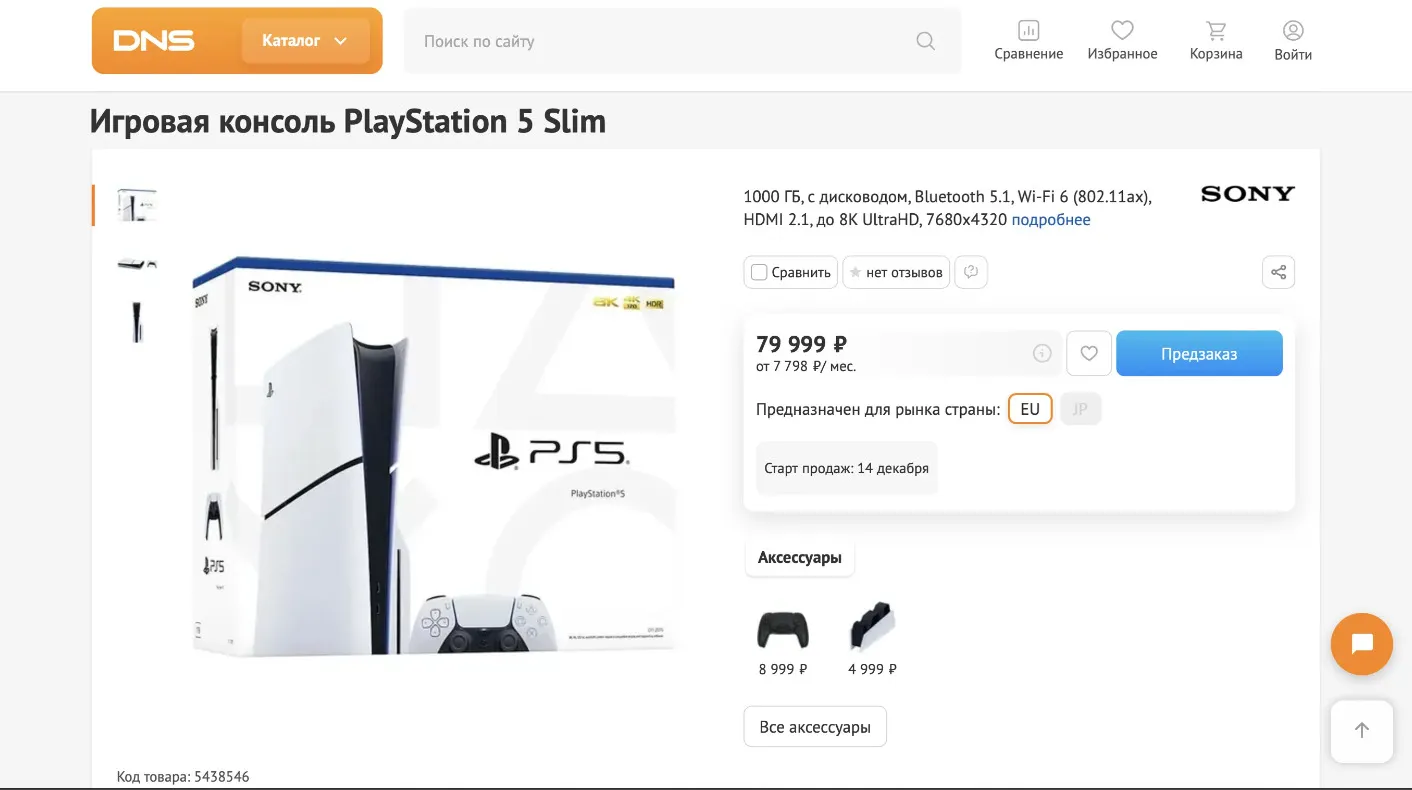Click the Поиск по сайту search field
1412x790 pixels.
click(x=660, y=41)
